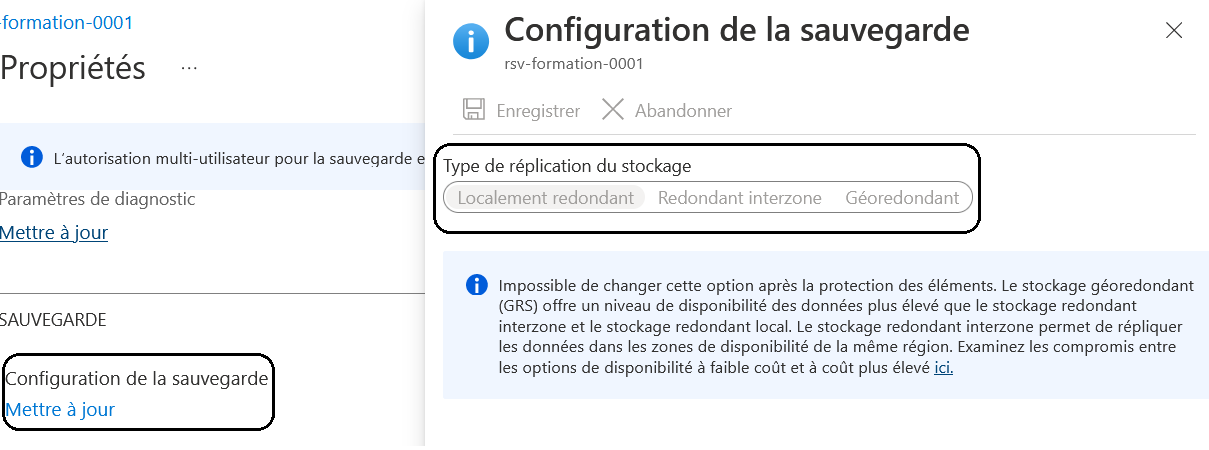Viewport: 1209px width, 450px height.
Task: Click Mettre à jour under Paramètres de diagnostic
Action: 54,232
